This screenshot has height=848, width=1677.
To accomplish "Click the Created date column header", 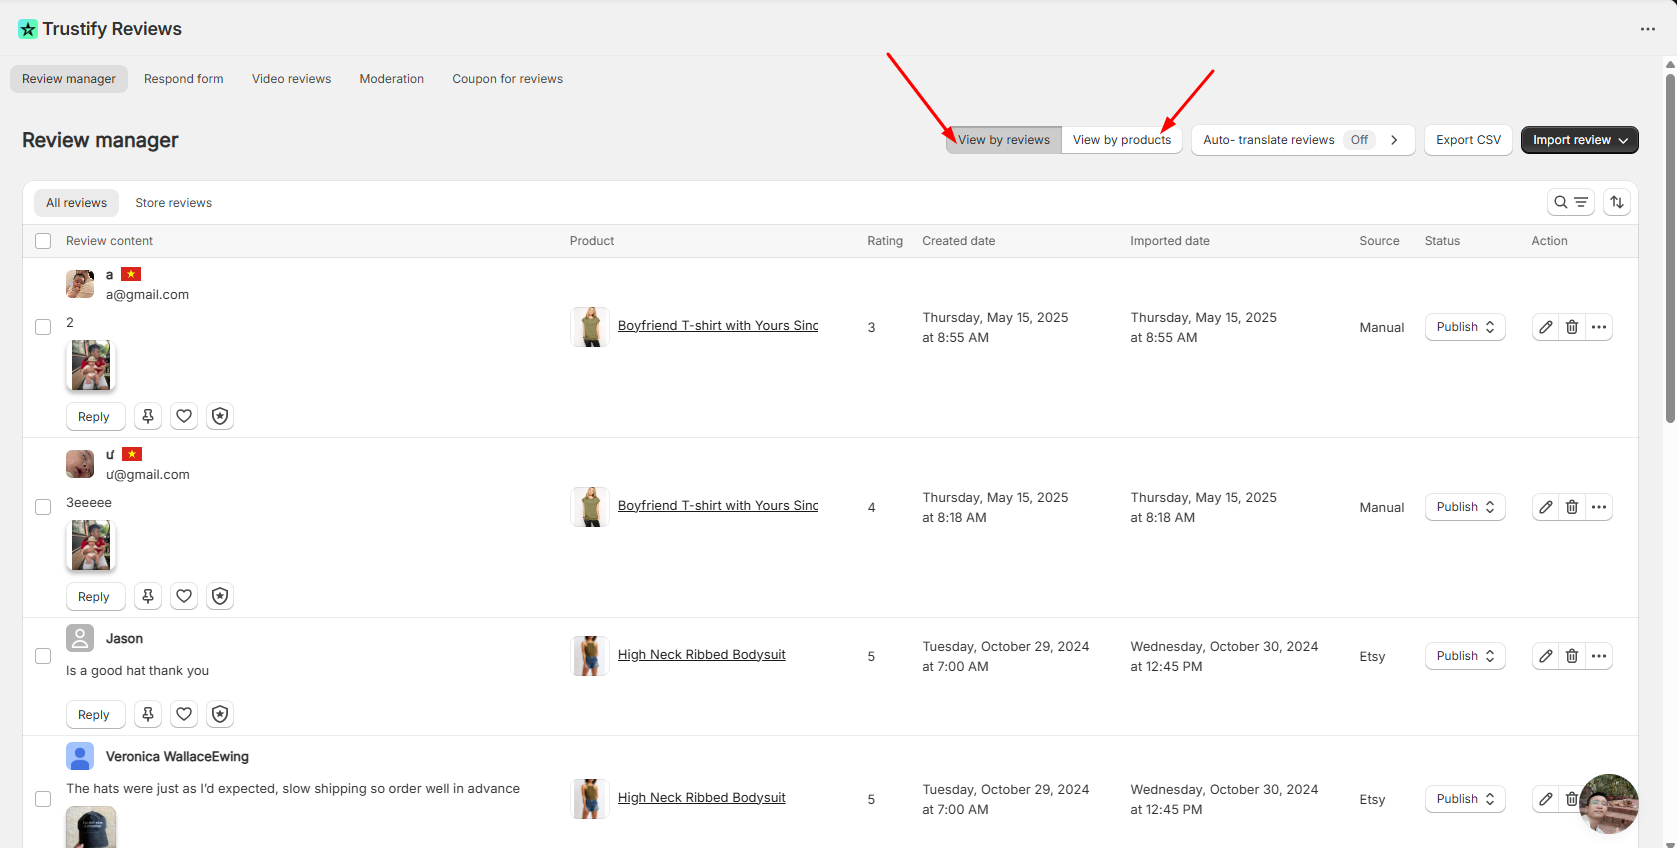I will 958,241.
